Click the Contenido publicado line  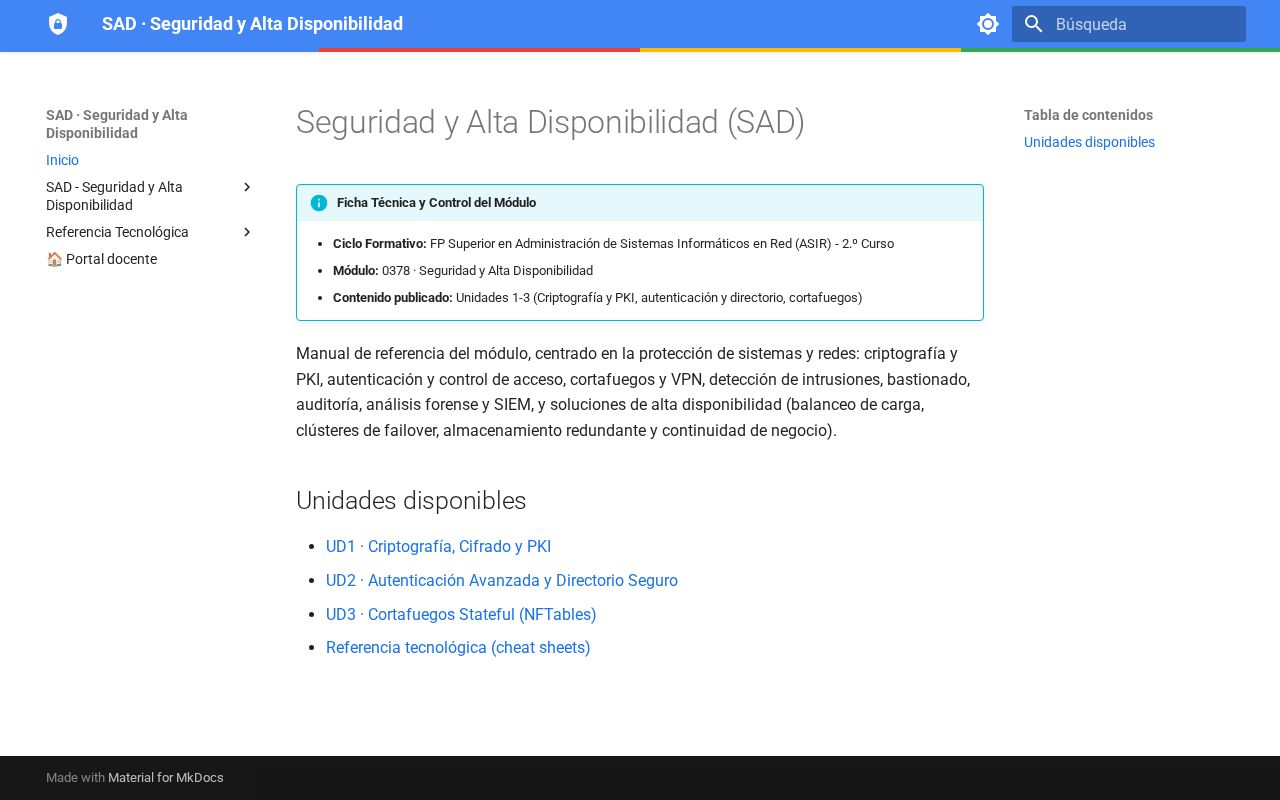tap(597, 298)
